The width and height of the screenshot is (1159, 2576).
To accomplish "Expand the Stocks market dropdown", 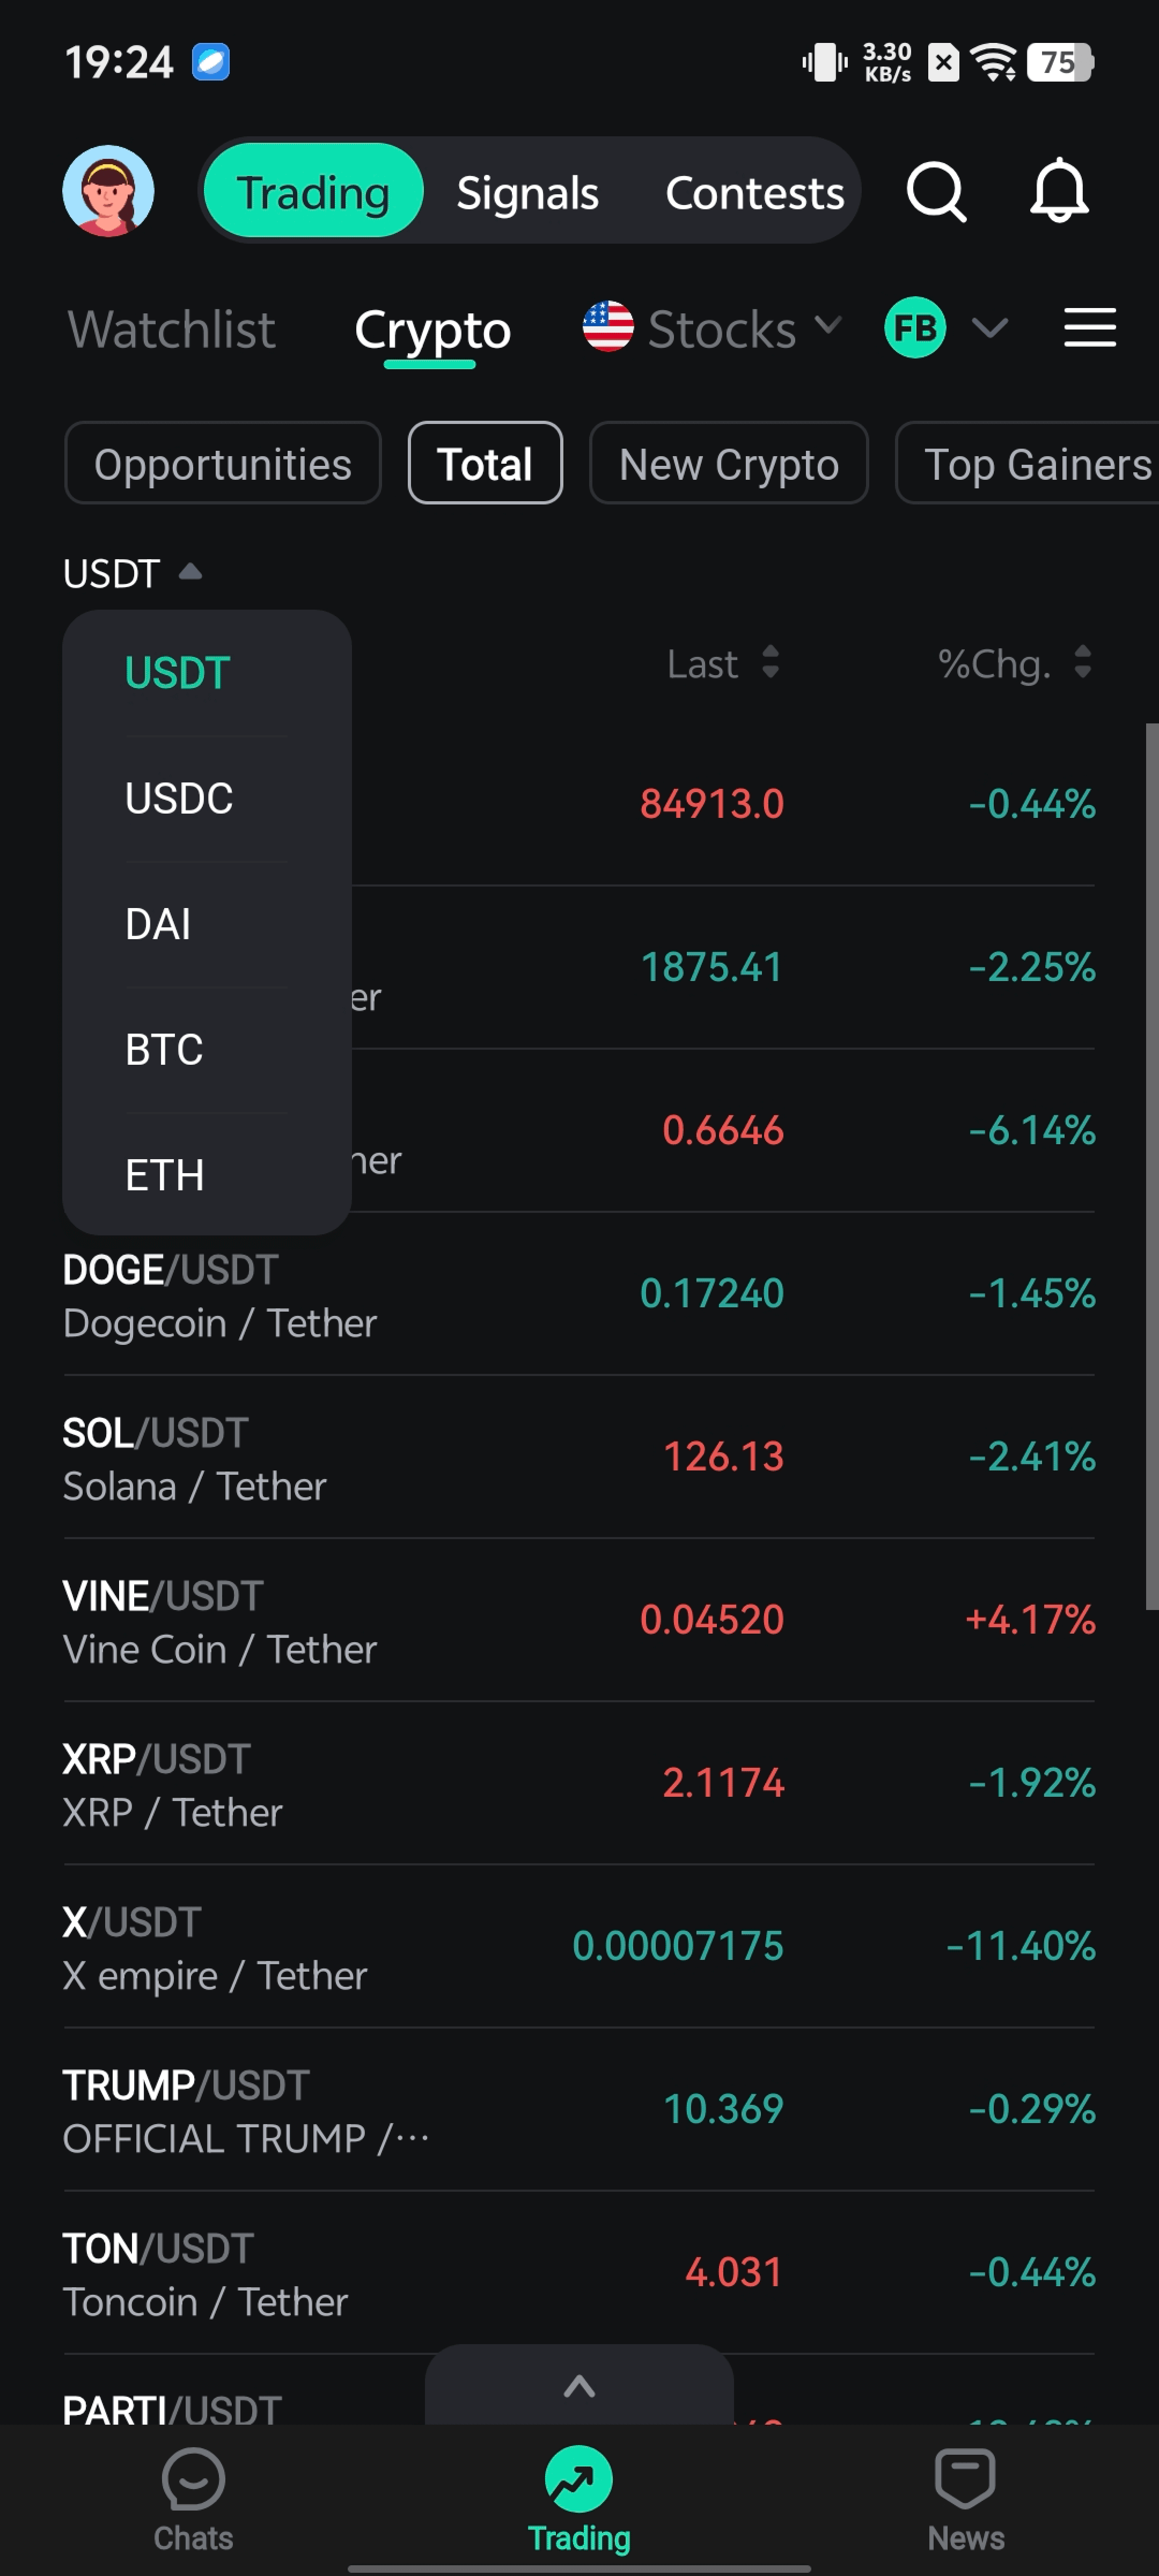I will [x=827, y=325].
